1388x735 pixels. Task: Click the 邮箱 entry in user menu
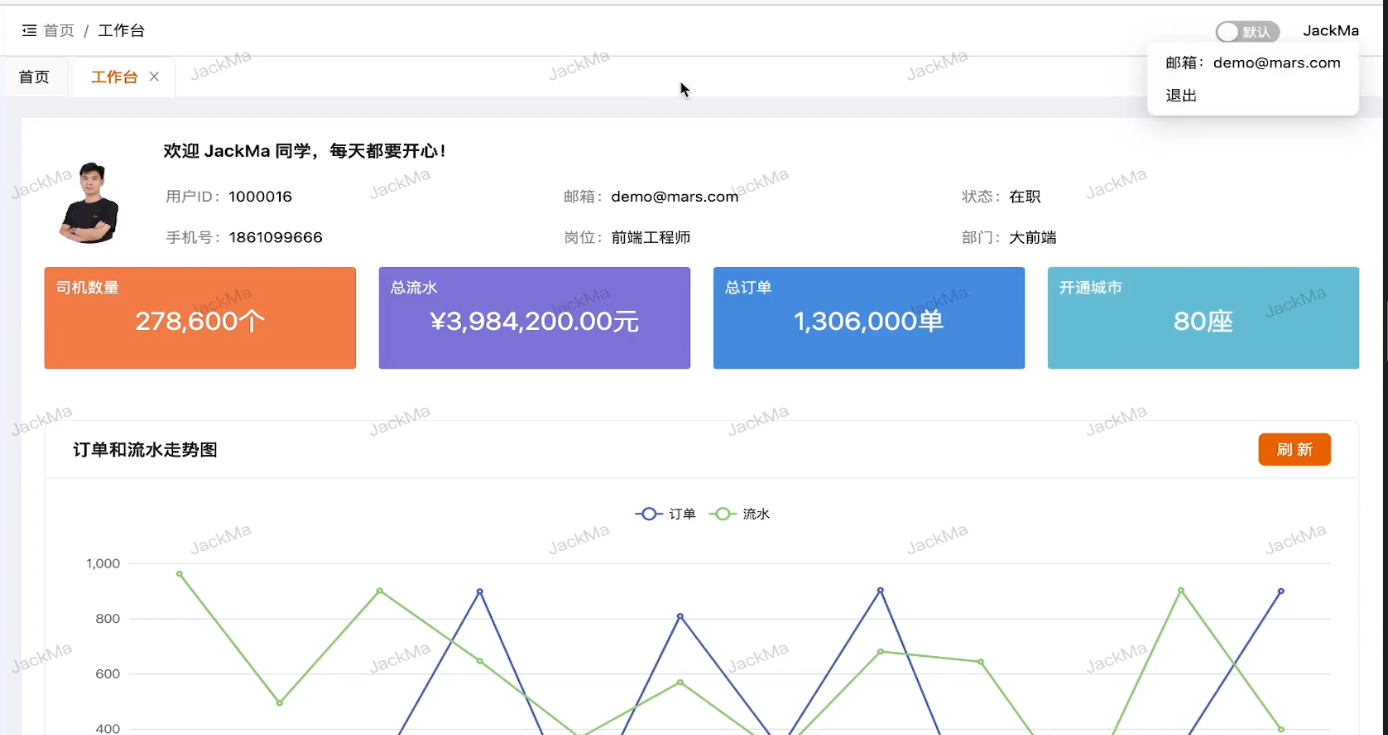point(1252,63)
